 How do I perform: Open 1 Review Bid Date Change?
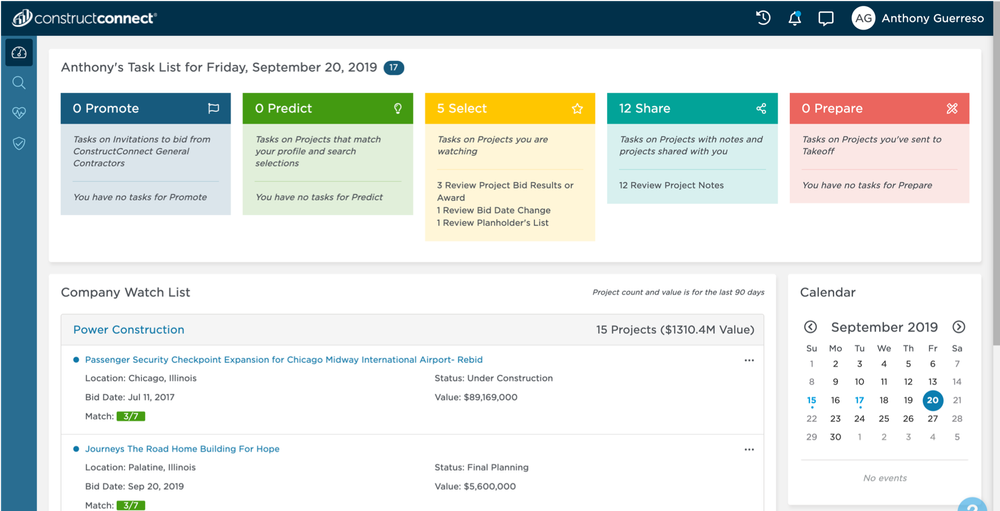pyautogui.click(x=494, y=210)
